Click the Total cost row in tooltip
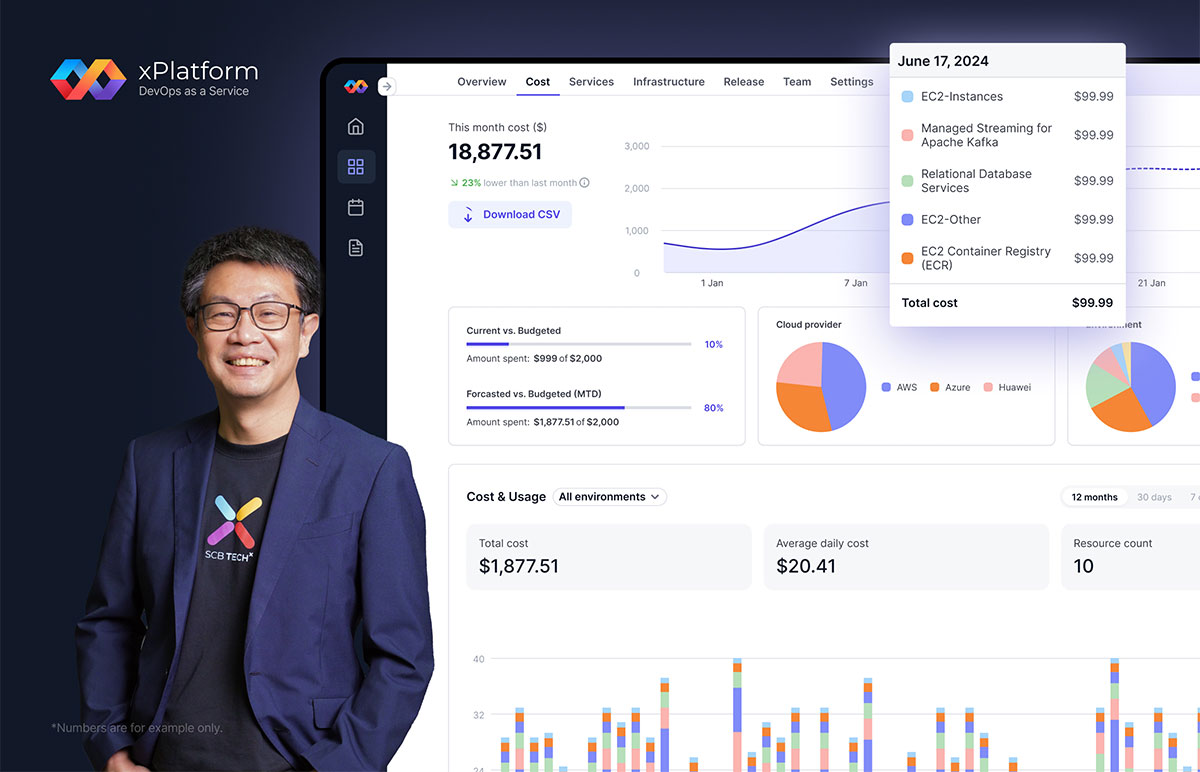This screenshot has height=772, width=1200. [x=1007, y=303]
